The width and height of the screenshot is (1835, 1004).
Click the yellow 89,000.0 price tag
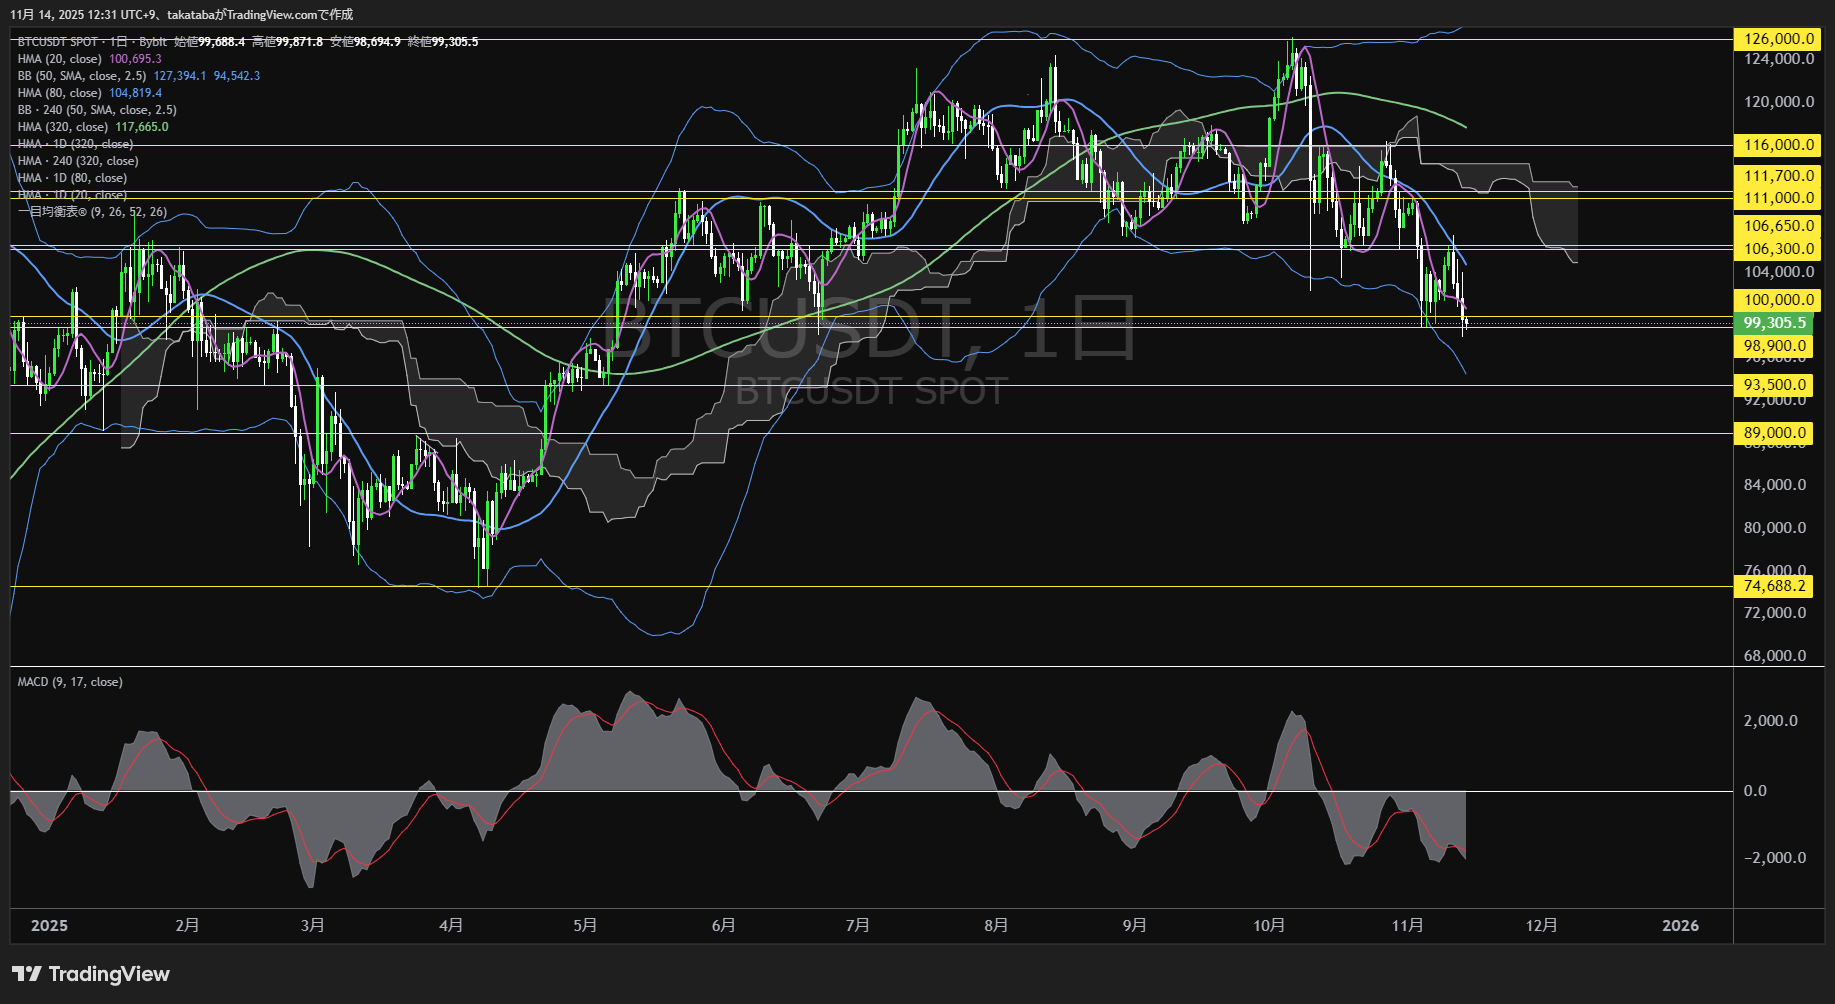coord(1774,433)
